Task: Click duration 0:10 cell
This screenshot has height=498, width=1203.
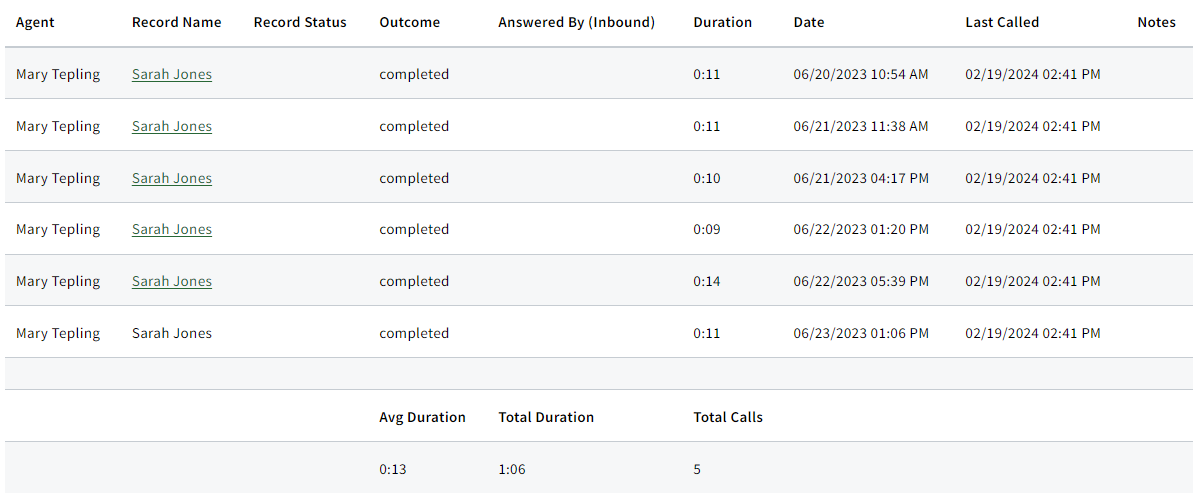Action: pyautogui.click(x=707, y=178)
